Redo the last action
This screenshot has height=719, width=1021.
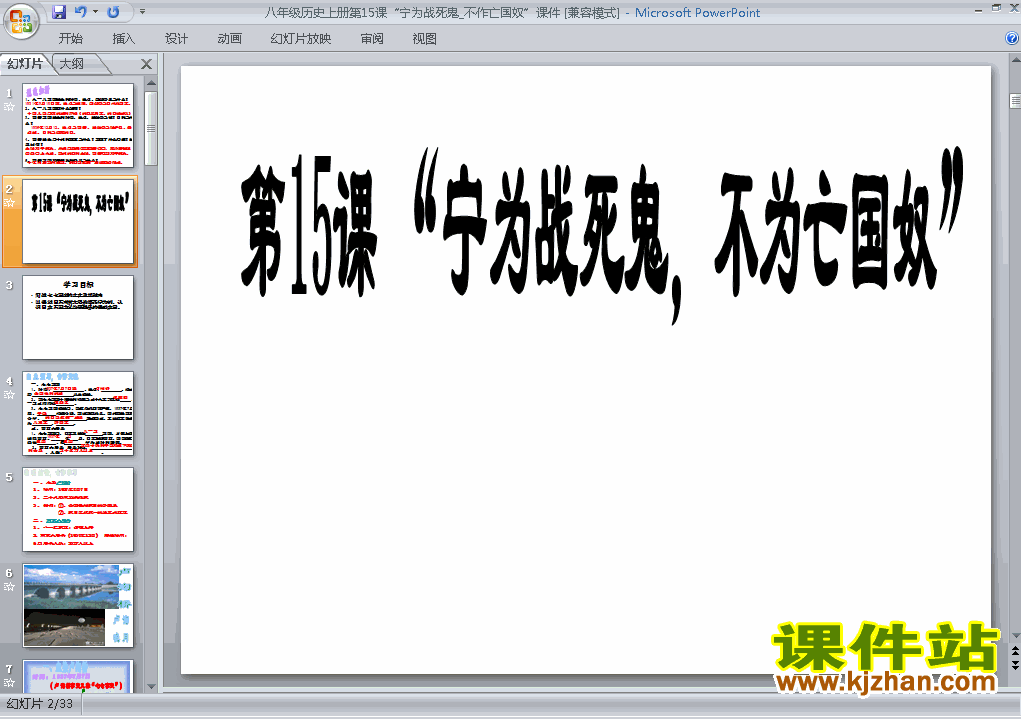[113, 12]
